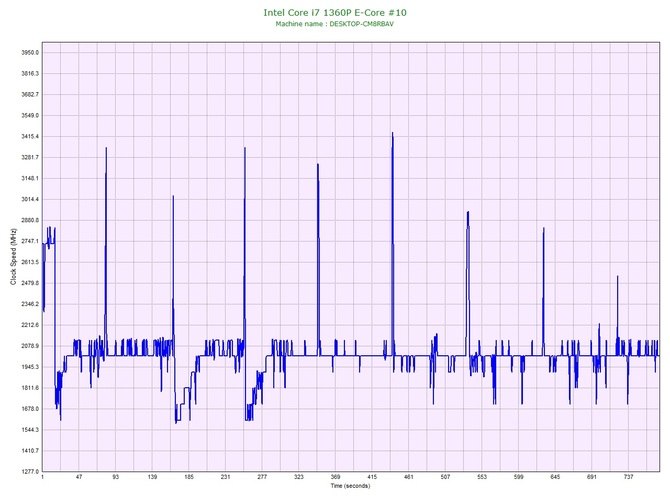Screen dimensions: 670x503
Task: Click the y-axis value 2613.5
Action: 30,262
